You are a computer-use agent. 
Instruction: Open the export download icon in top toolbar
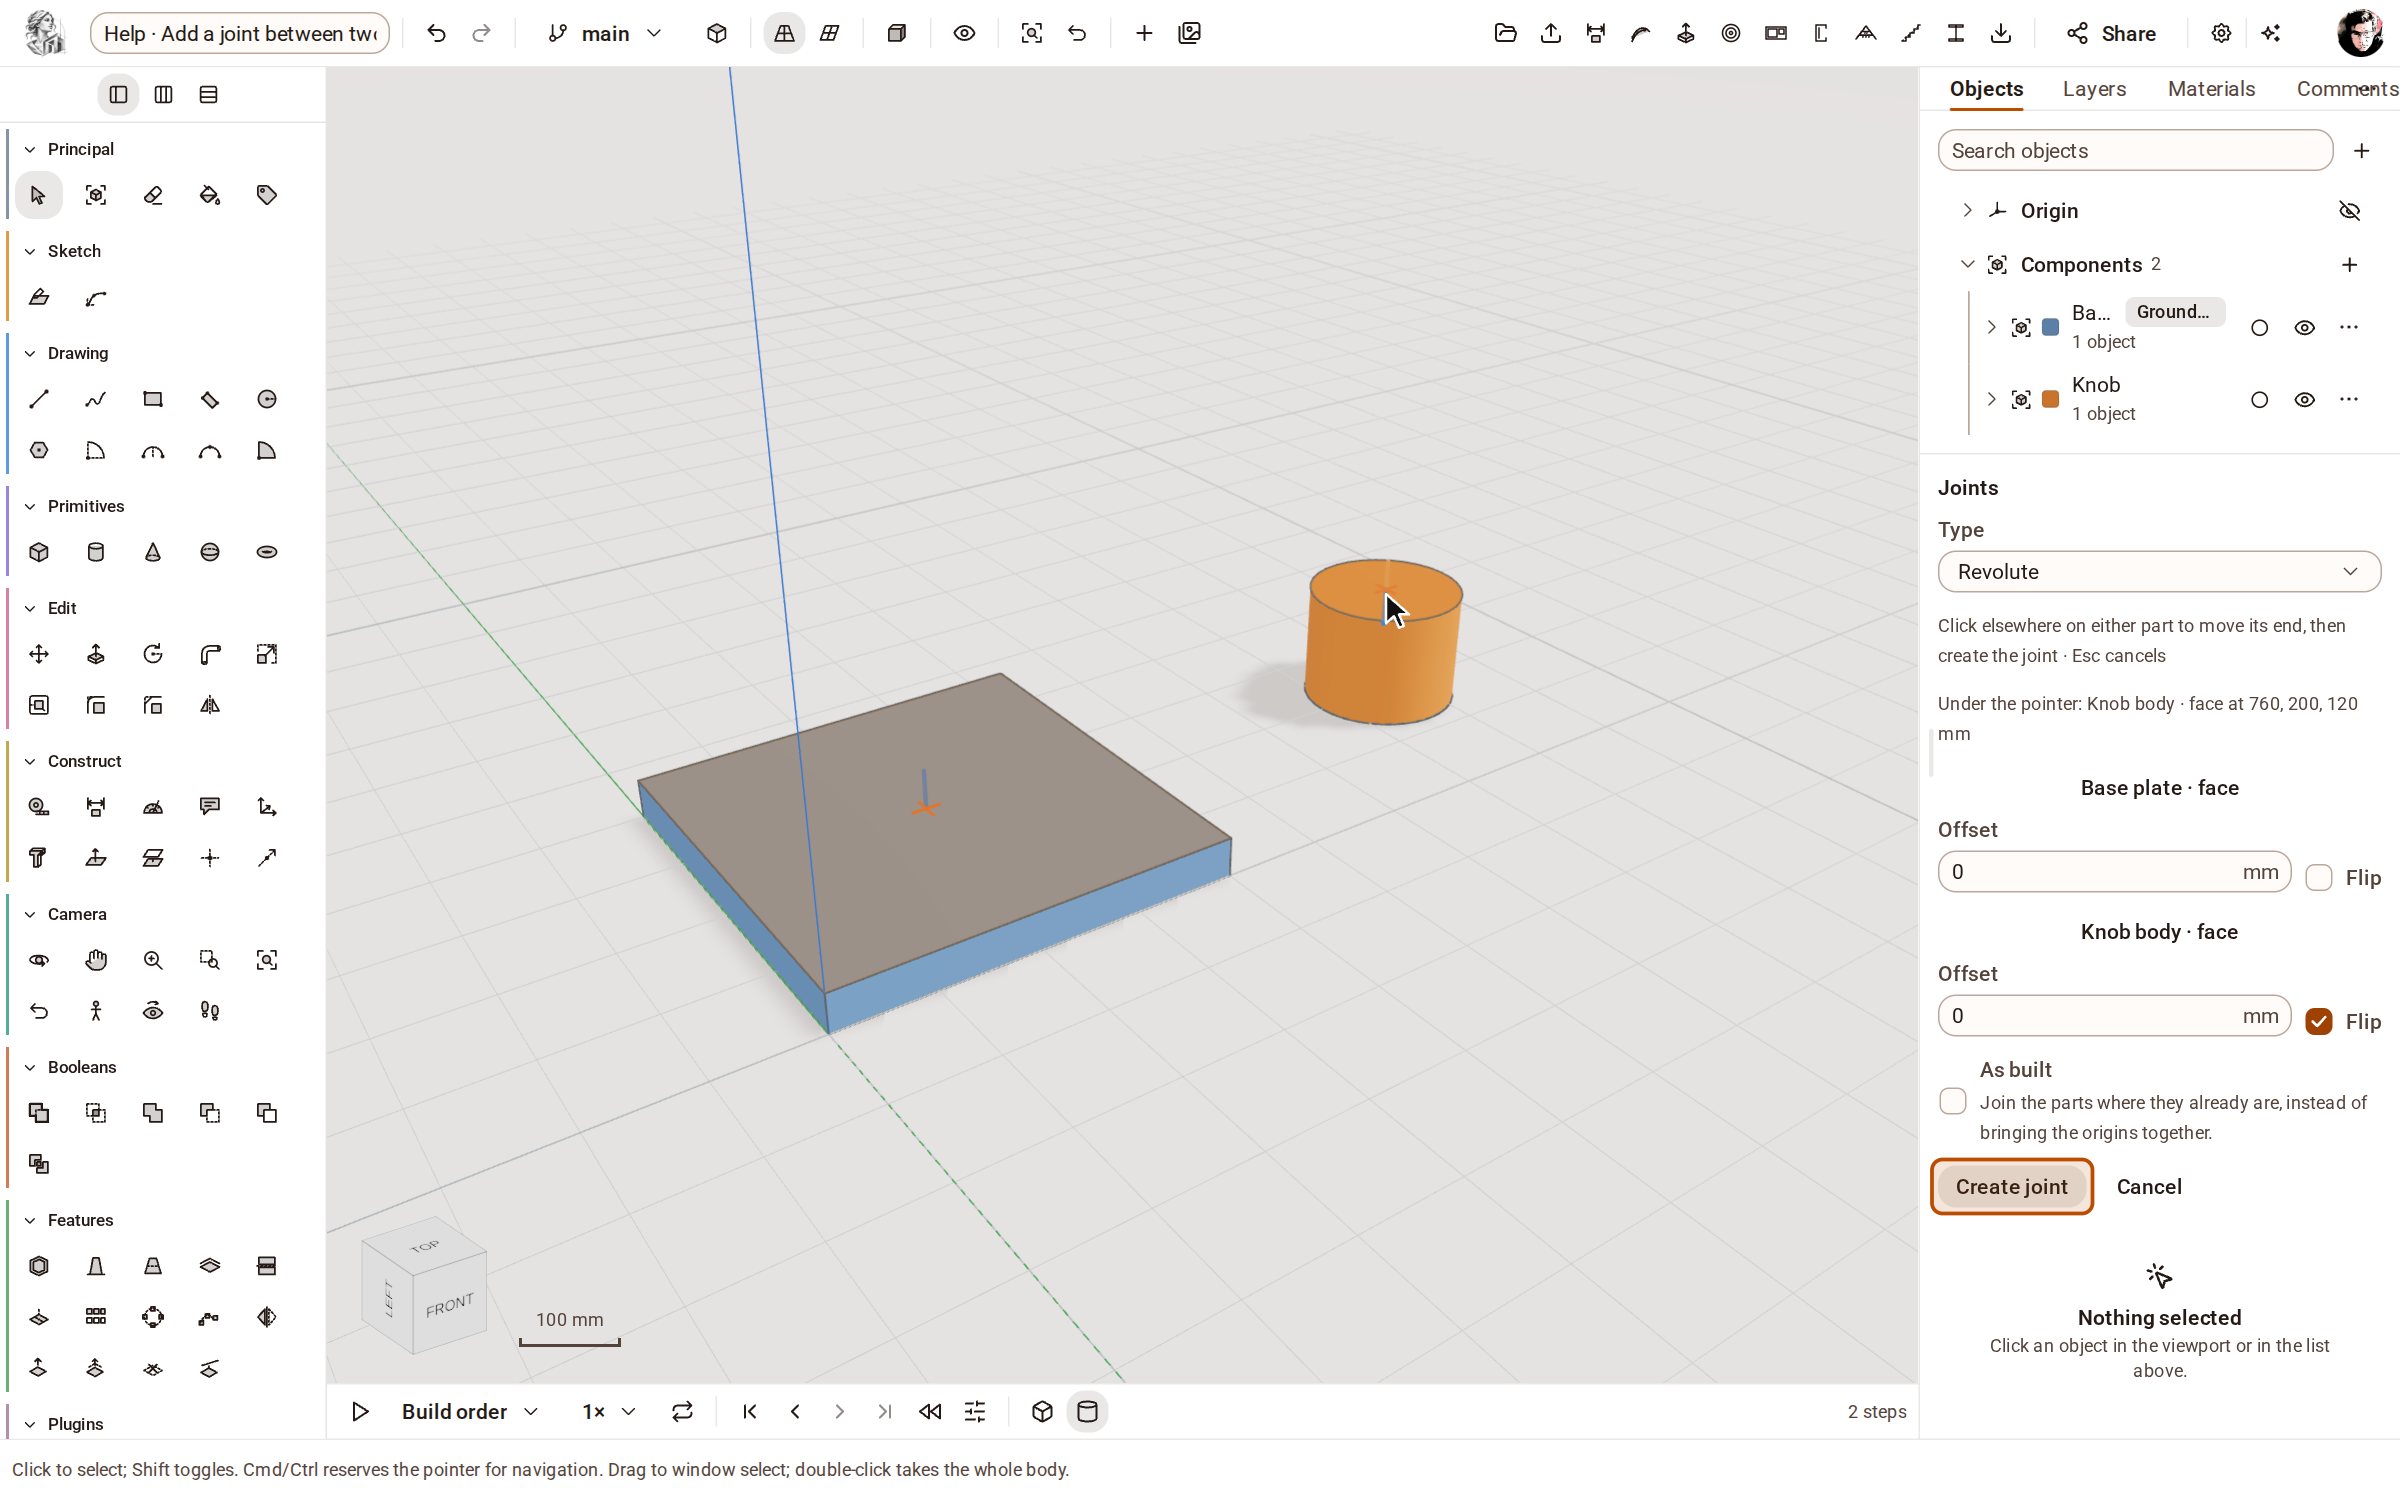pyautogui.click(x=2001, y=33)
